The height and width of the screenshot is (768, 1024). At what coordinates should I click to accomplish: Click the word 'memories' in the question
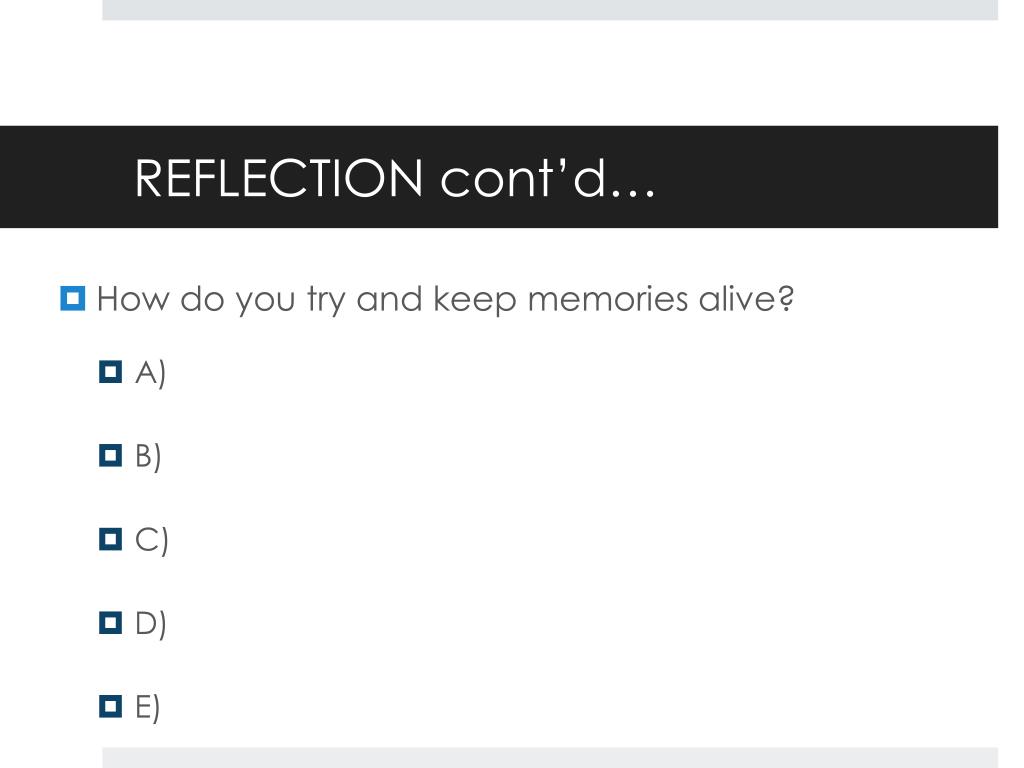(x=607, y=299)
